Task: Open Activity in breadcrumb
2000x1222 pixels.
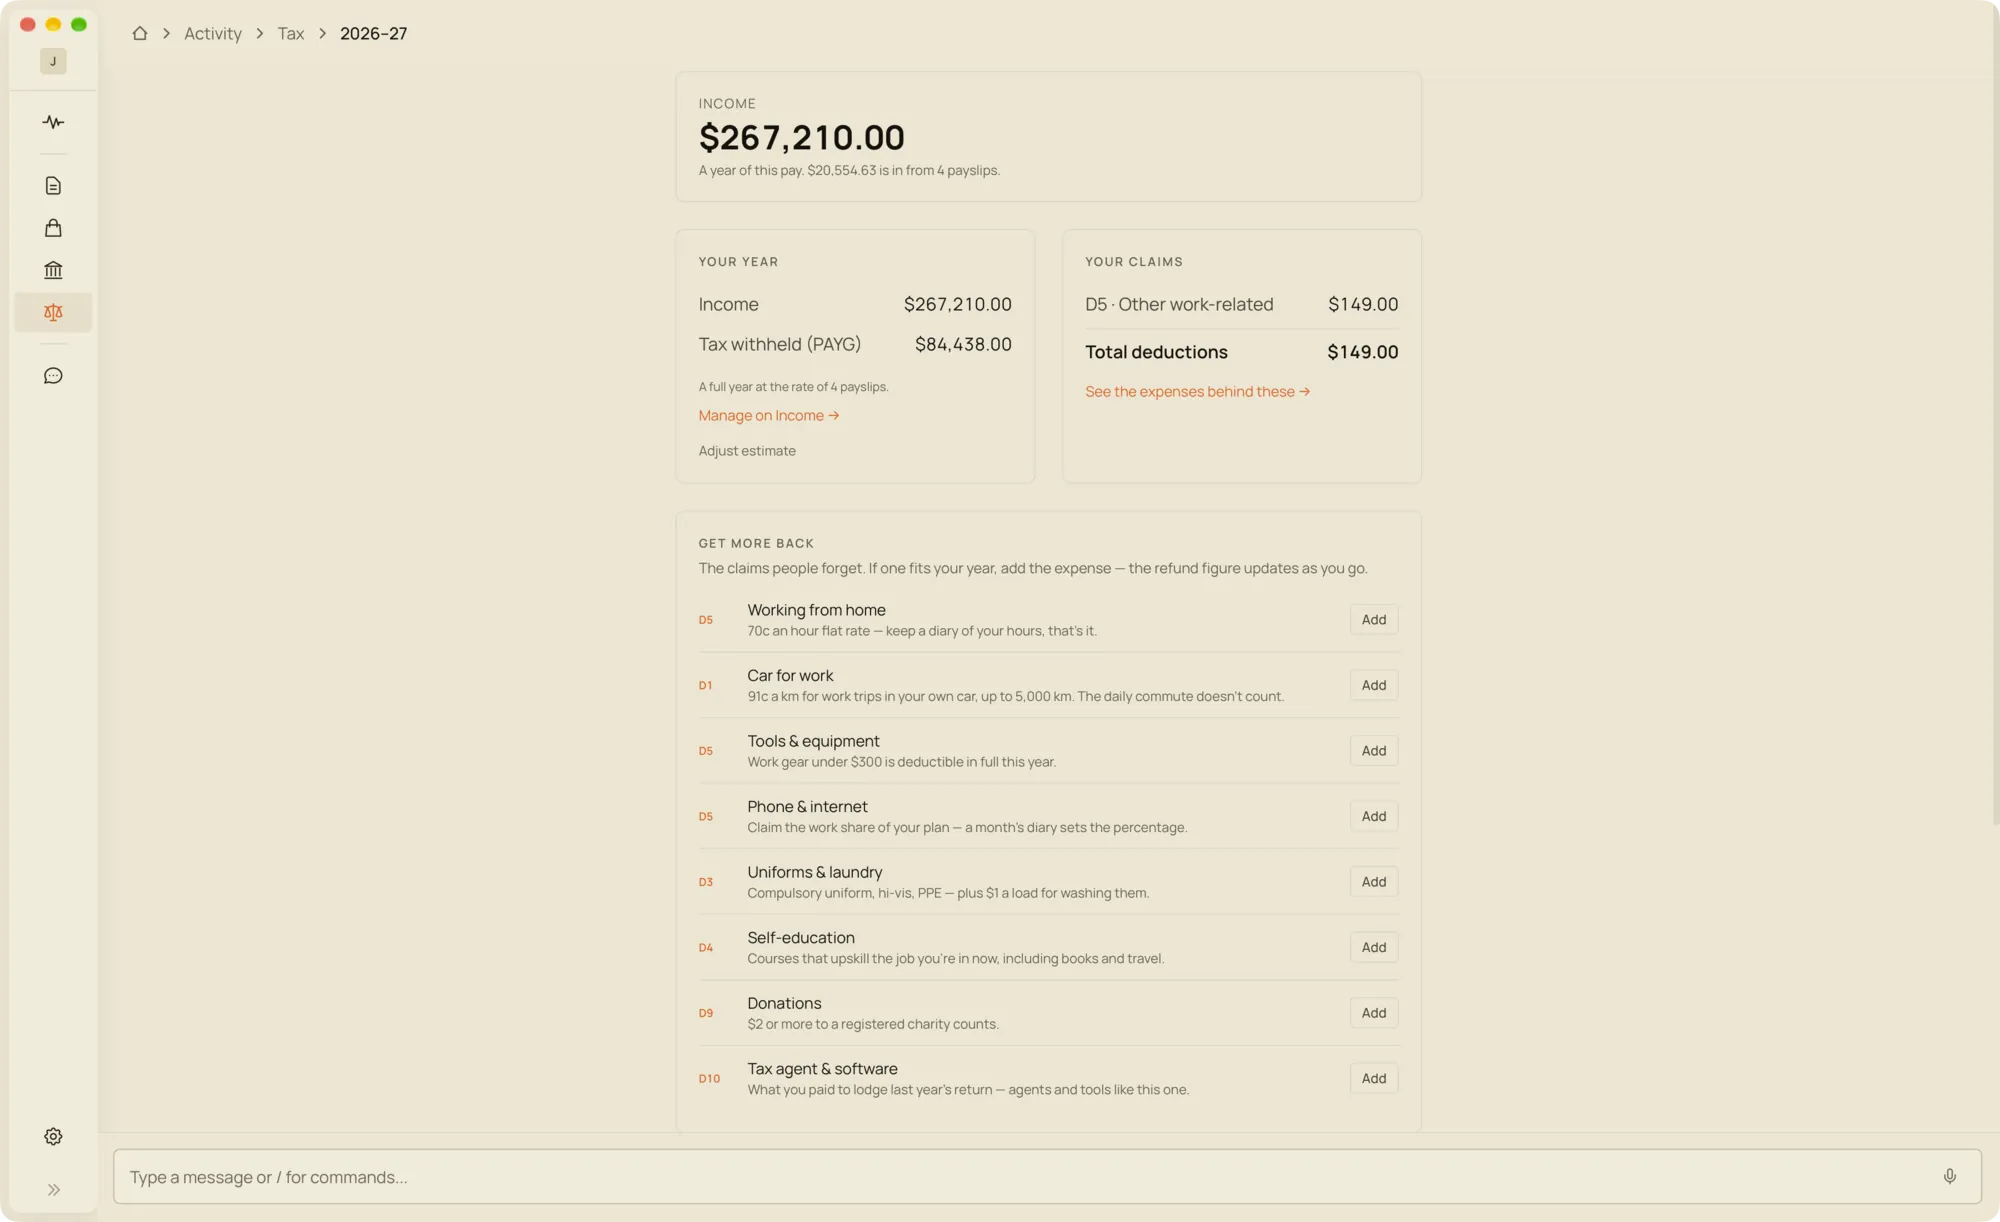Action: (213, 33)
